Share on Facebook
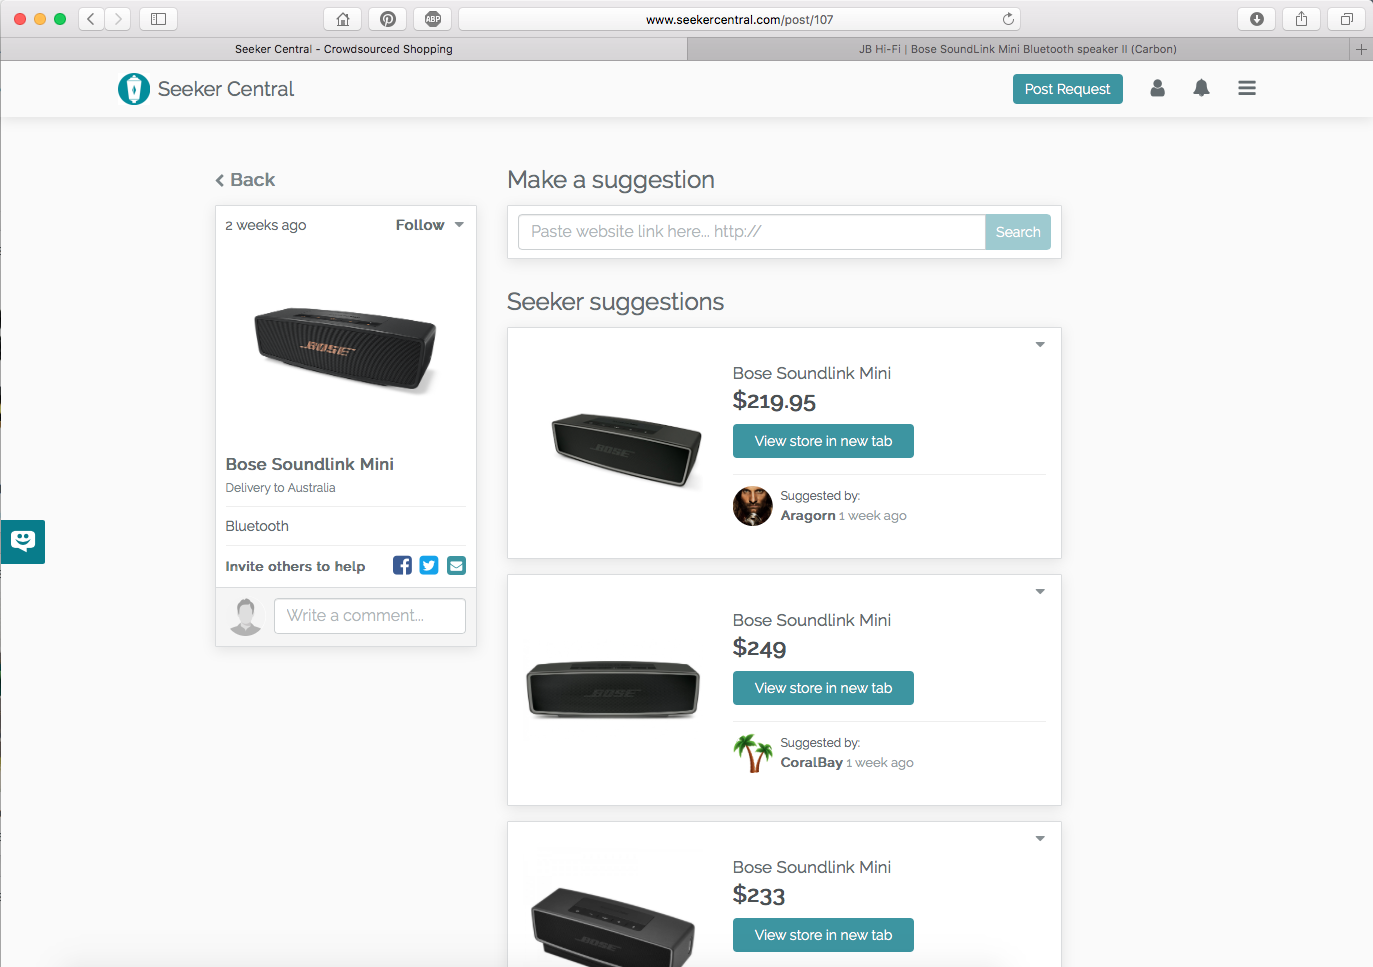Image resolution: width=1373 pixels, height=967 pixels. 402,565
